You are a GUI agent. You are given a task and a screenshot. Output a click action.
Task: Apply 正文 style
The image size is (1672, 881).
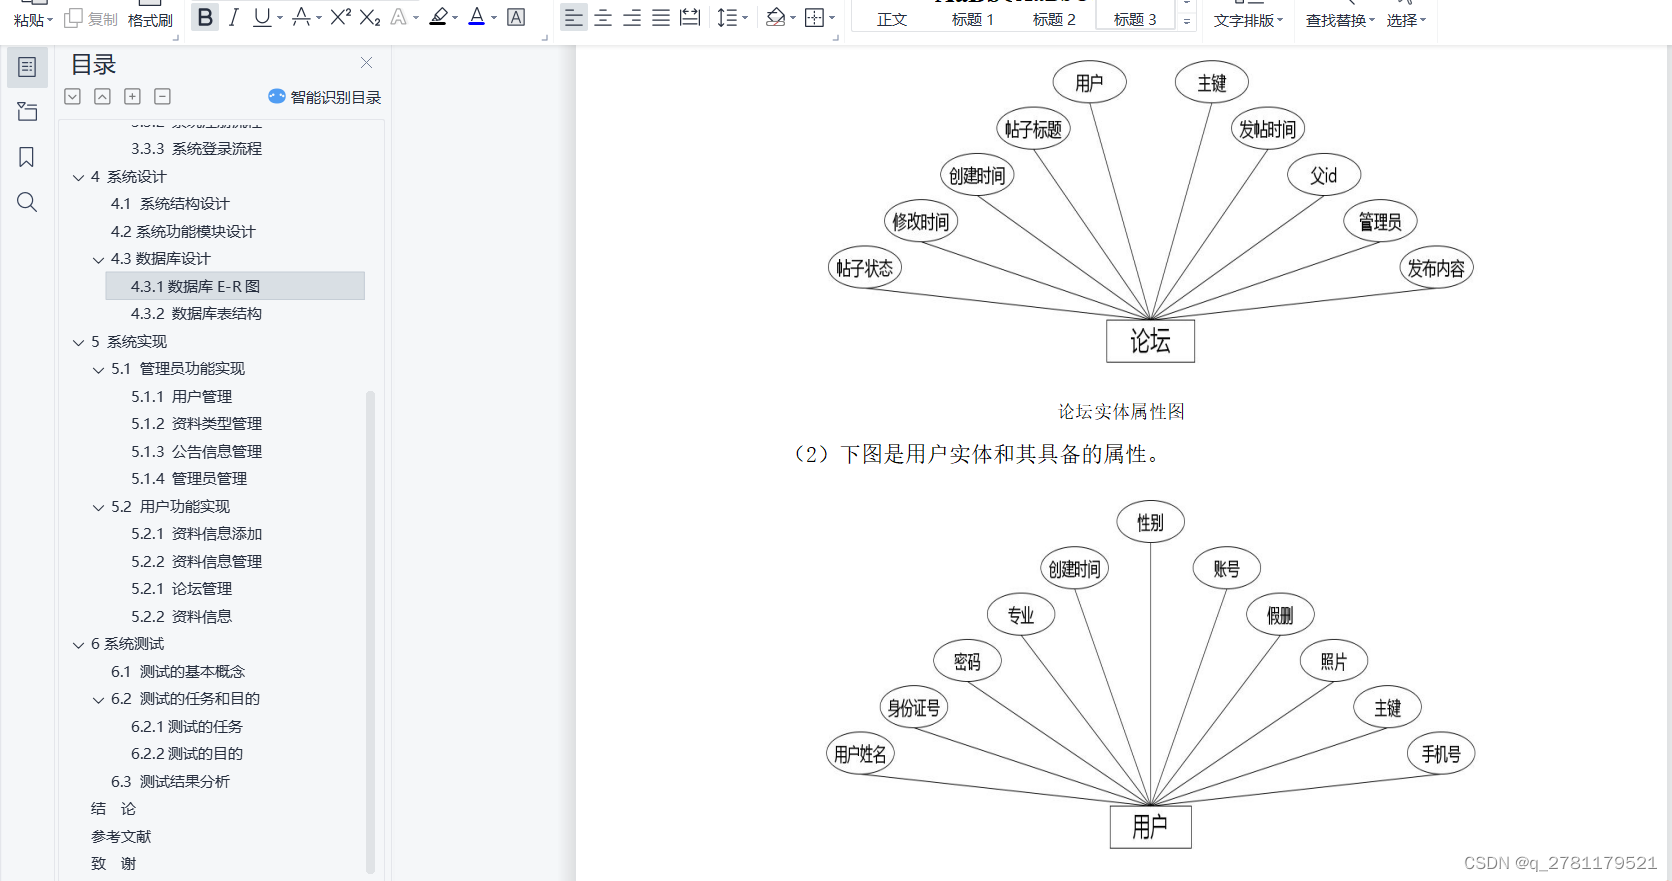892,19
